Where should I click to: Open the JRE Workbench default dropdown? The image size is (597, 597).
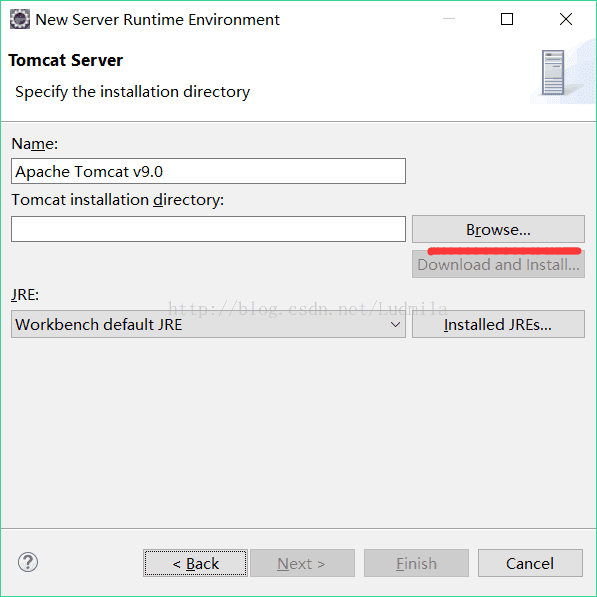[x=208, y=324]
